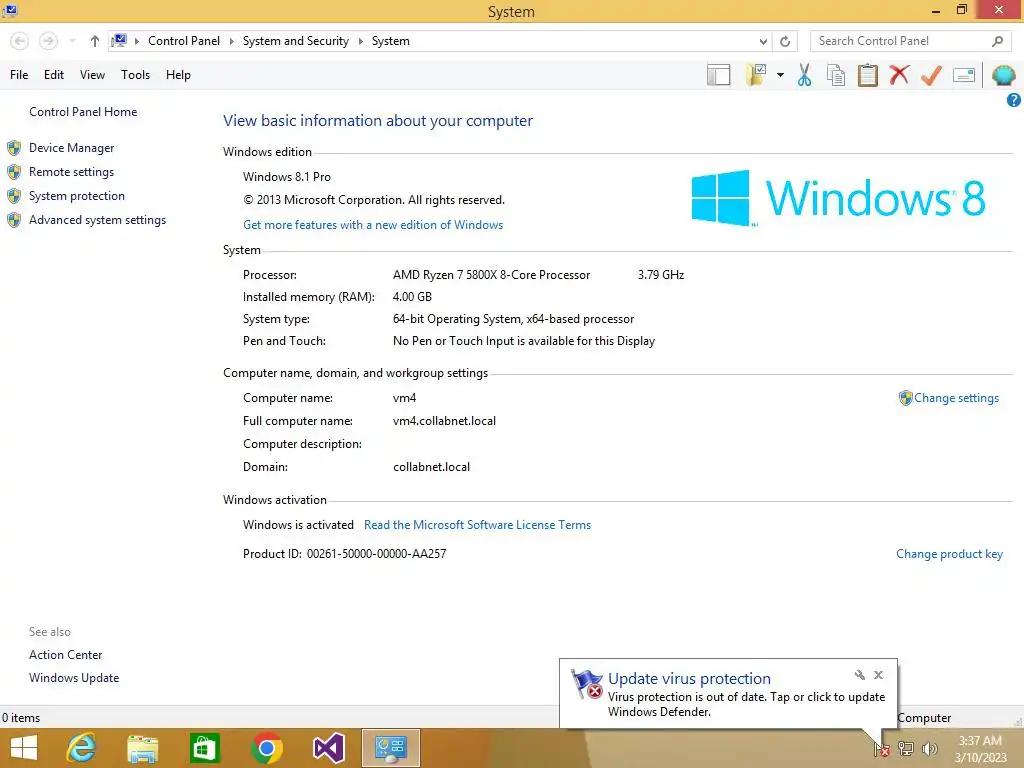Click the orange checkmark icon
Screen dimensions: 1024x768
931,75
